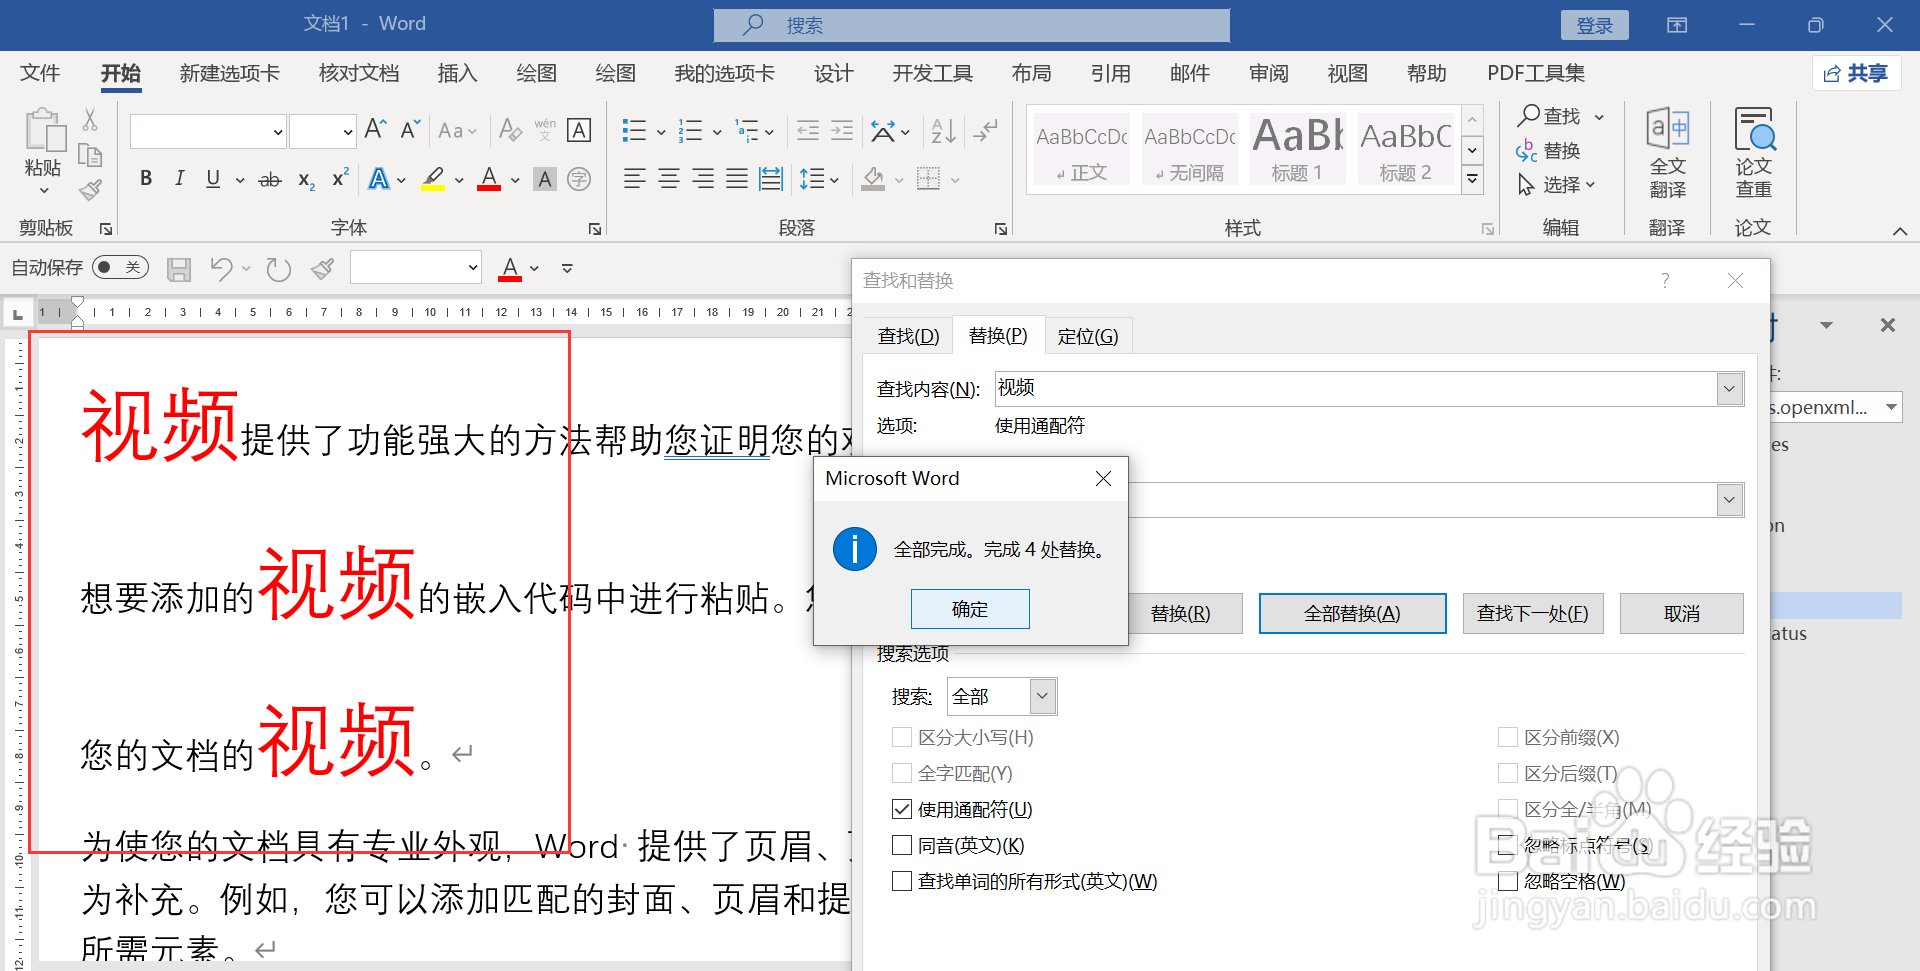
Task: Check 查找单词的所有形式(英文) checkbox
Action: click(902, 881)
